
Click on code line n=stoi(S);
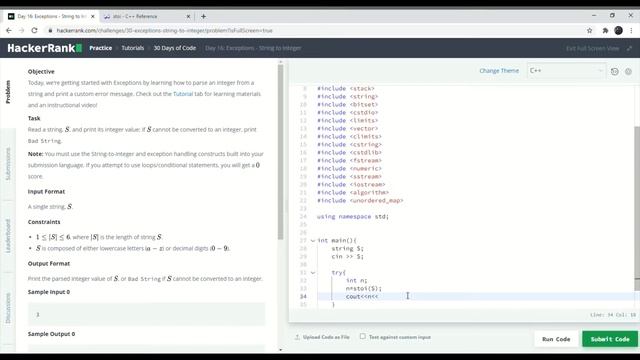pos(364,289)
